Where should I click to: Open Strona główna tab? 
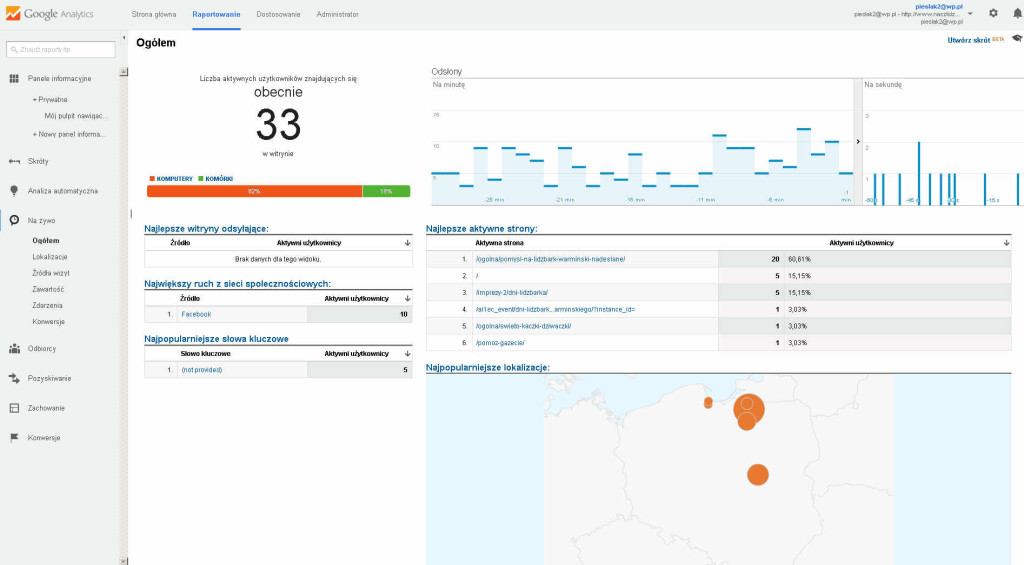pos(153,14)
